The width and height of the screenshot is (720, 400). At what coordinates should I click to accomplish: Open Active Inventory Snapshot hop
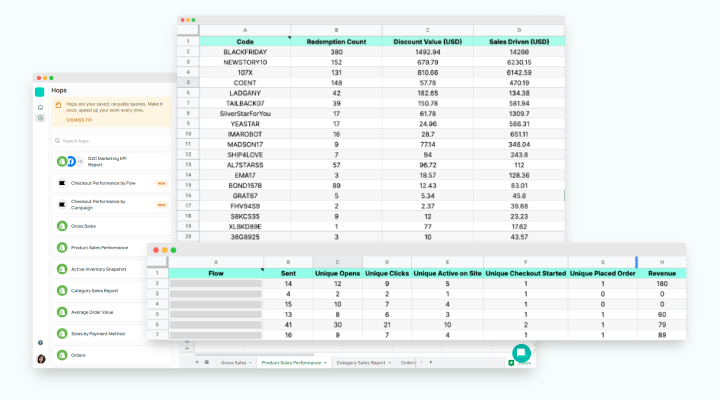(x=99, y=269)
